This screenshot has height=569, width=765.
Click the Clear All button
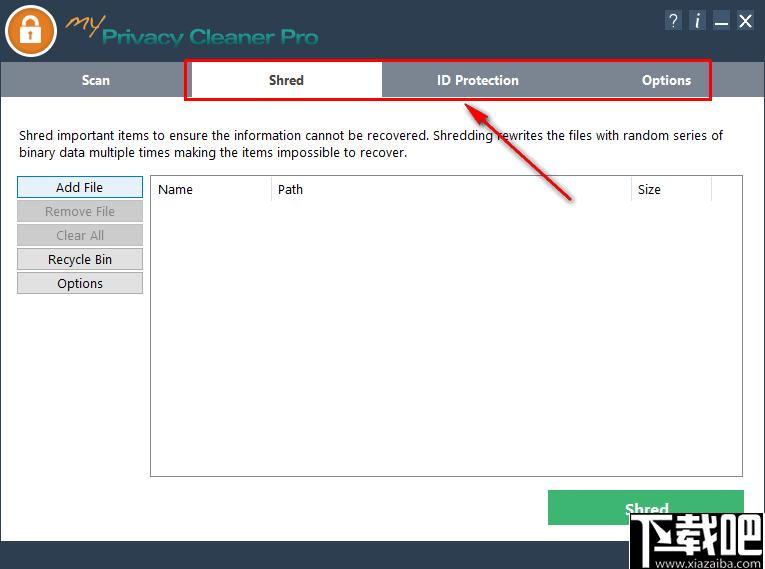(80, 235)
